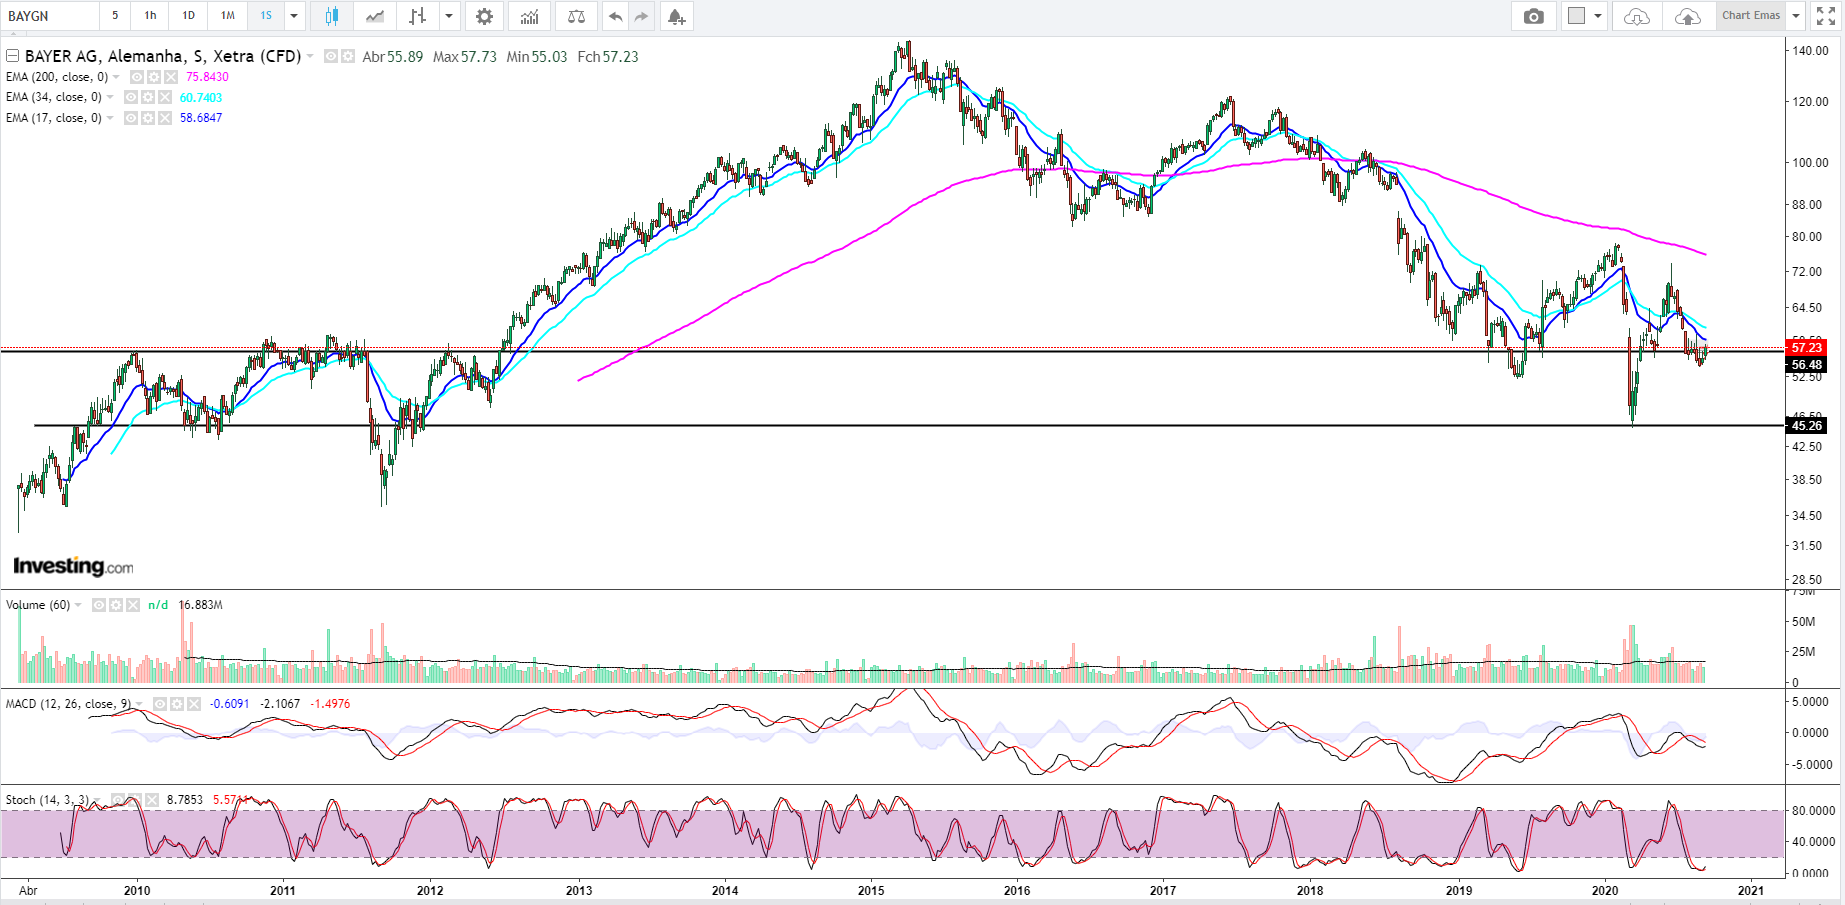Image resolution: width=1845 pixels, height=905 pixels.
Task: Click the Chart Emas layout name button
Action: 1751,16
